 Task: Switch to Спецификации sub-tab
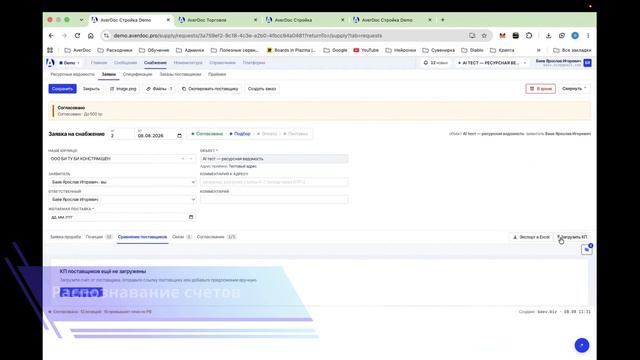(137, 74)
